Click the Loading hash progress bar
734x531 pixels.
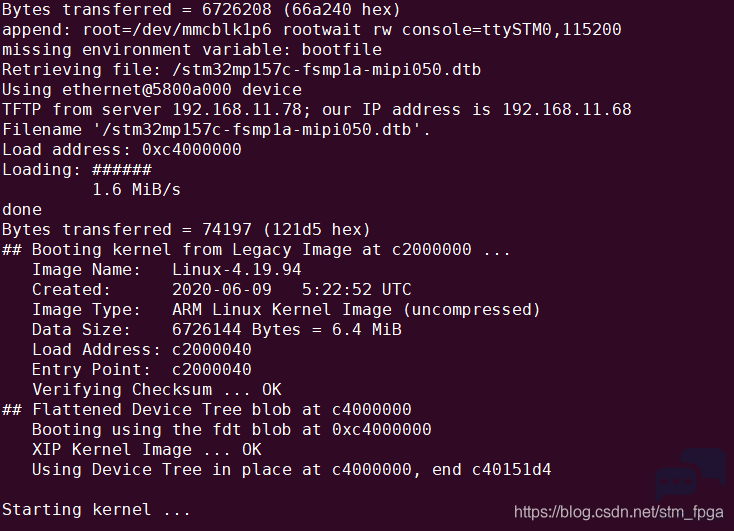coord(122,170)
